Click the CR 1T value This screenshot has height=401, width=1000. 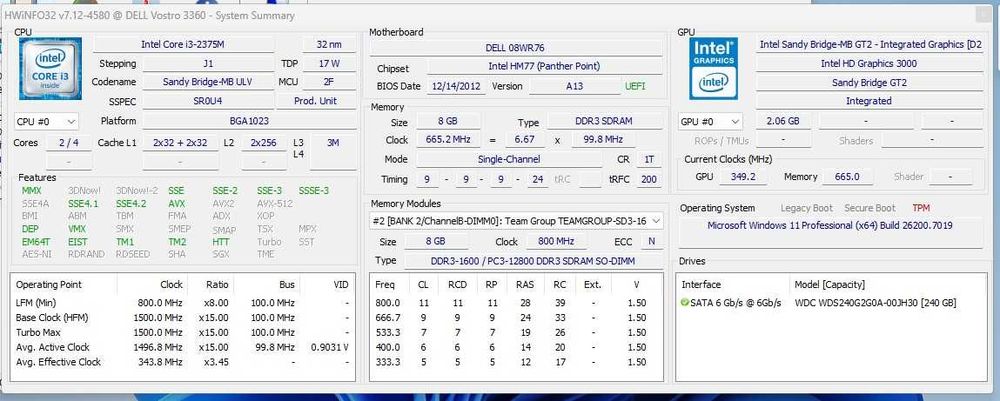(x=649, y=159)
